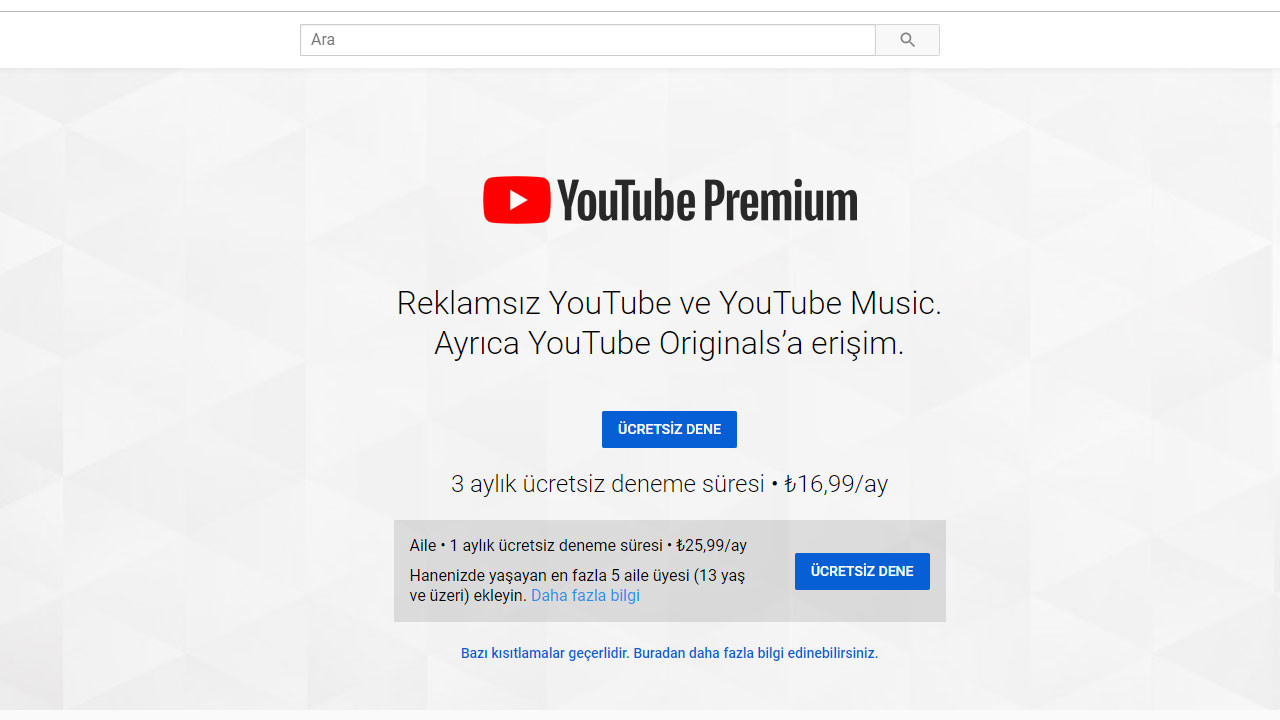Click "Ayrıca YouTube Originals'a erişim." text
The height and width of the screenshot is (720, 1280).
tap(669, 343)
